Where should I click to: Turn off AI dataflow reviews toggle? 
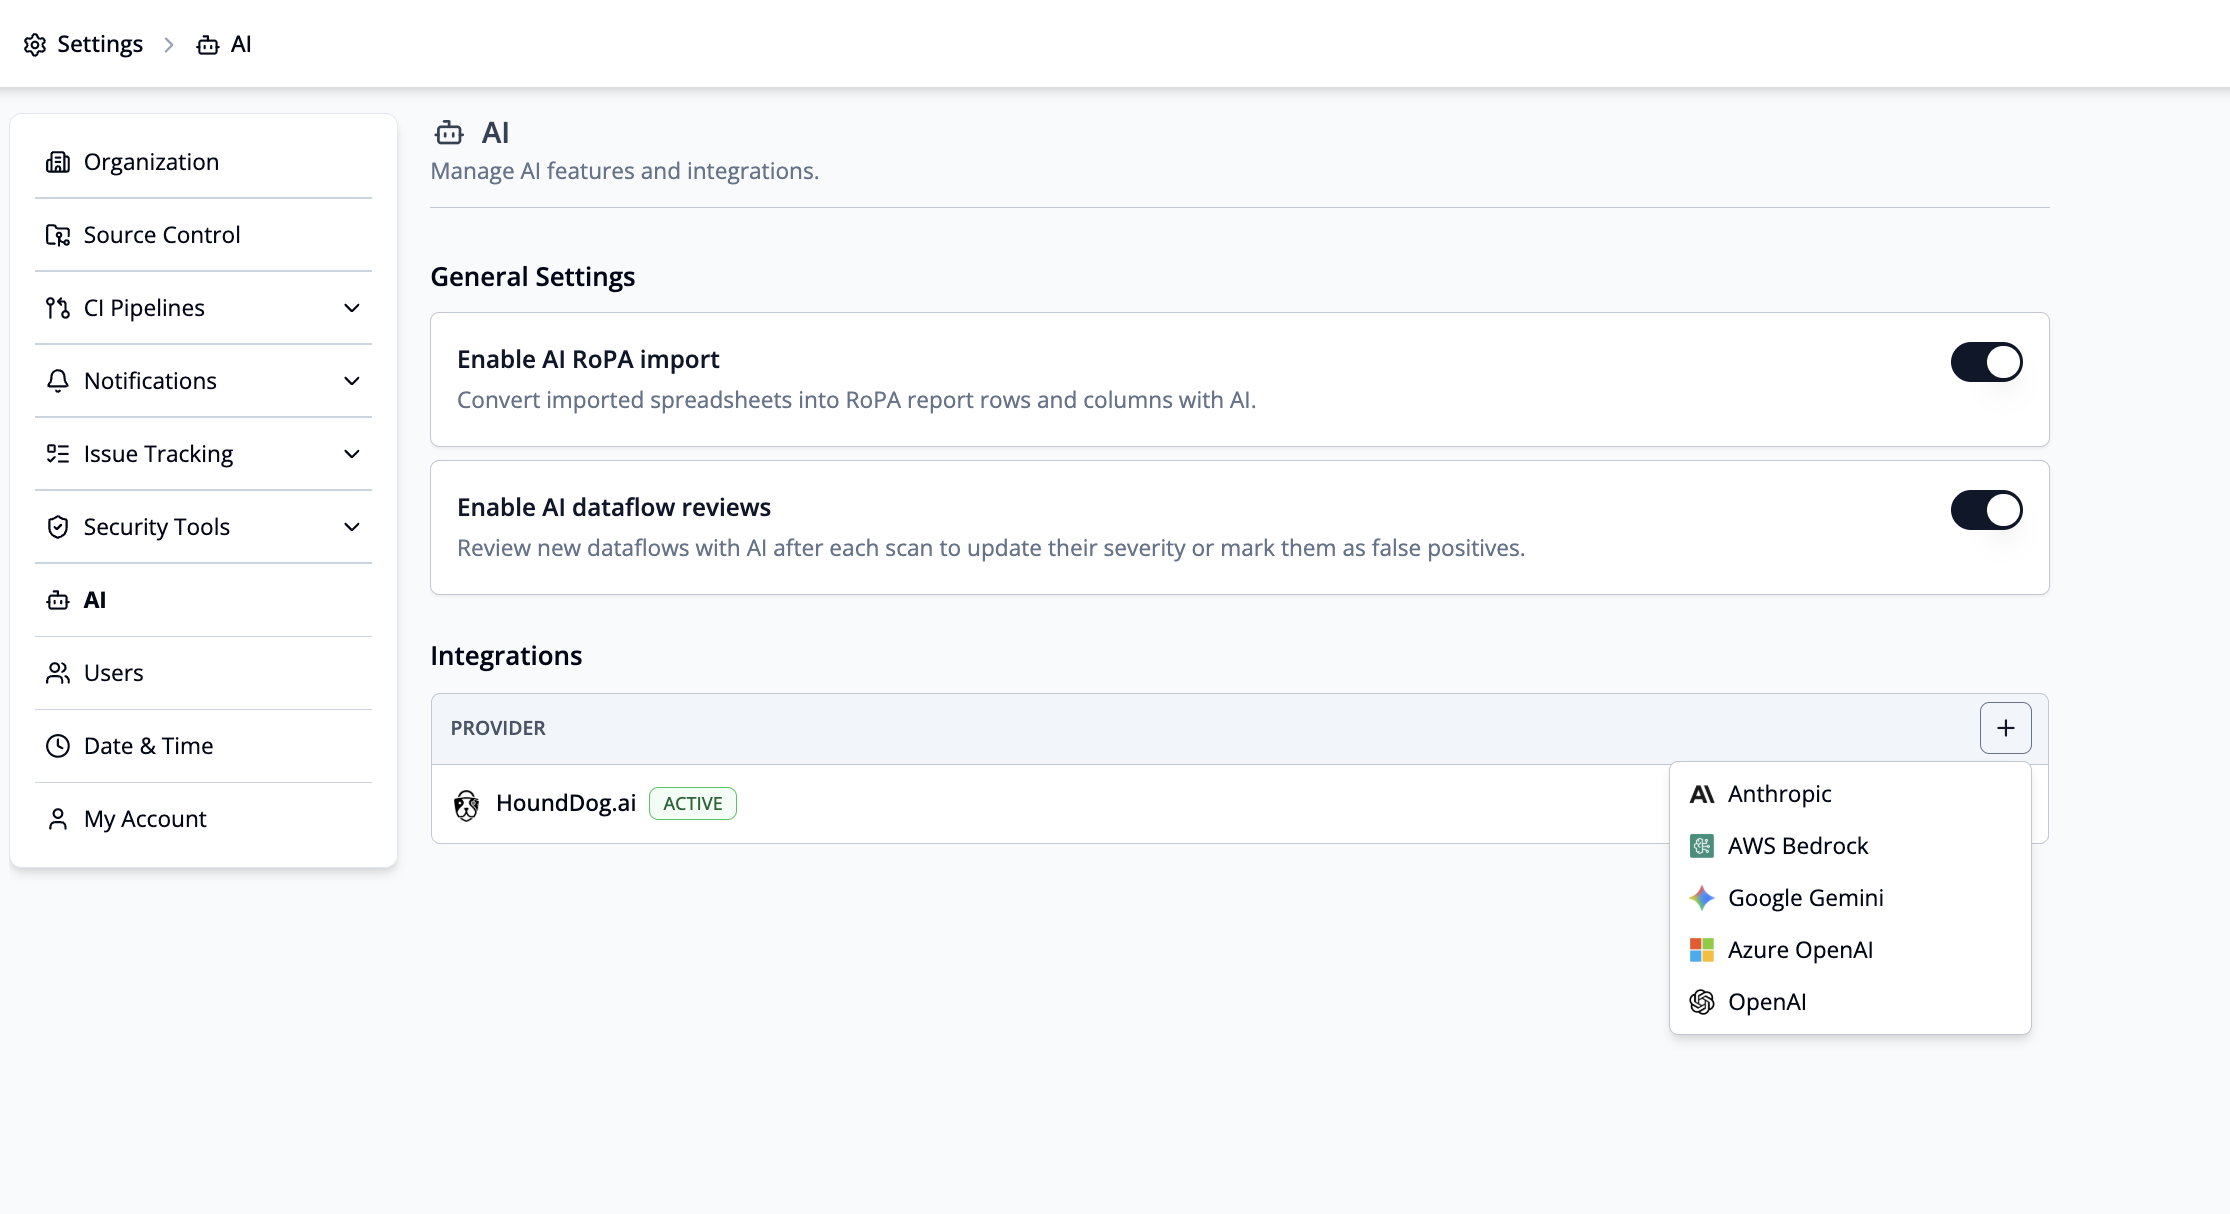click(1986, 510)
